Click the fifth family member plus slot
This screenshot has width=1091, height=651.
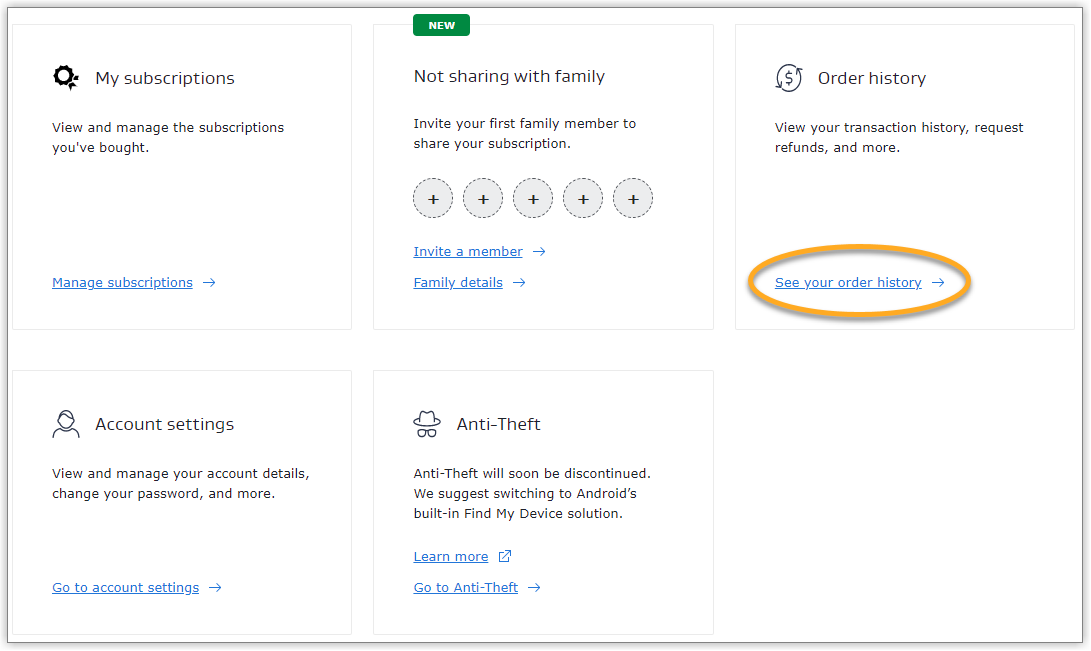(633, 199)
